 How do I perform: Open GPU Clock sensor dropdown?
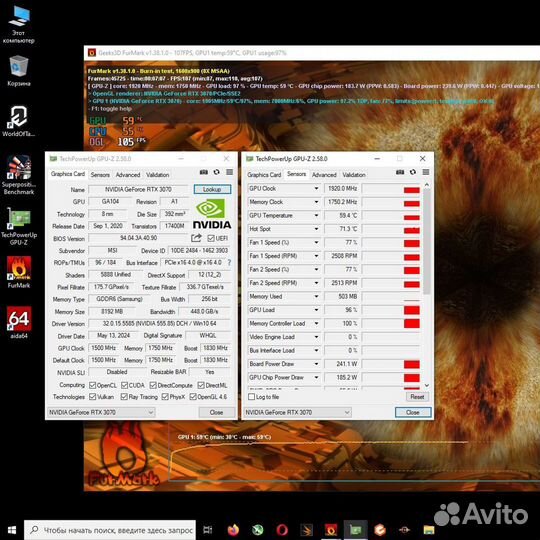316,188
